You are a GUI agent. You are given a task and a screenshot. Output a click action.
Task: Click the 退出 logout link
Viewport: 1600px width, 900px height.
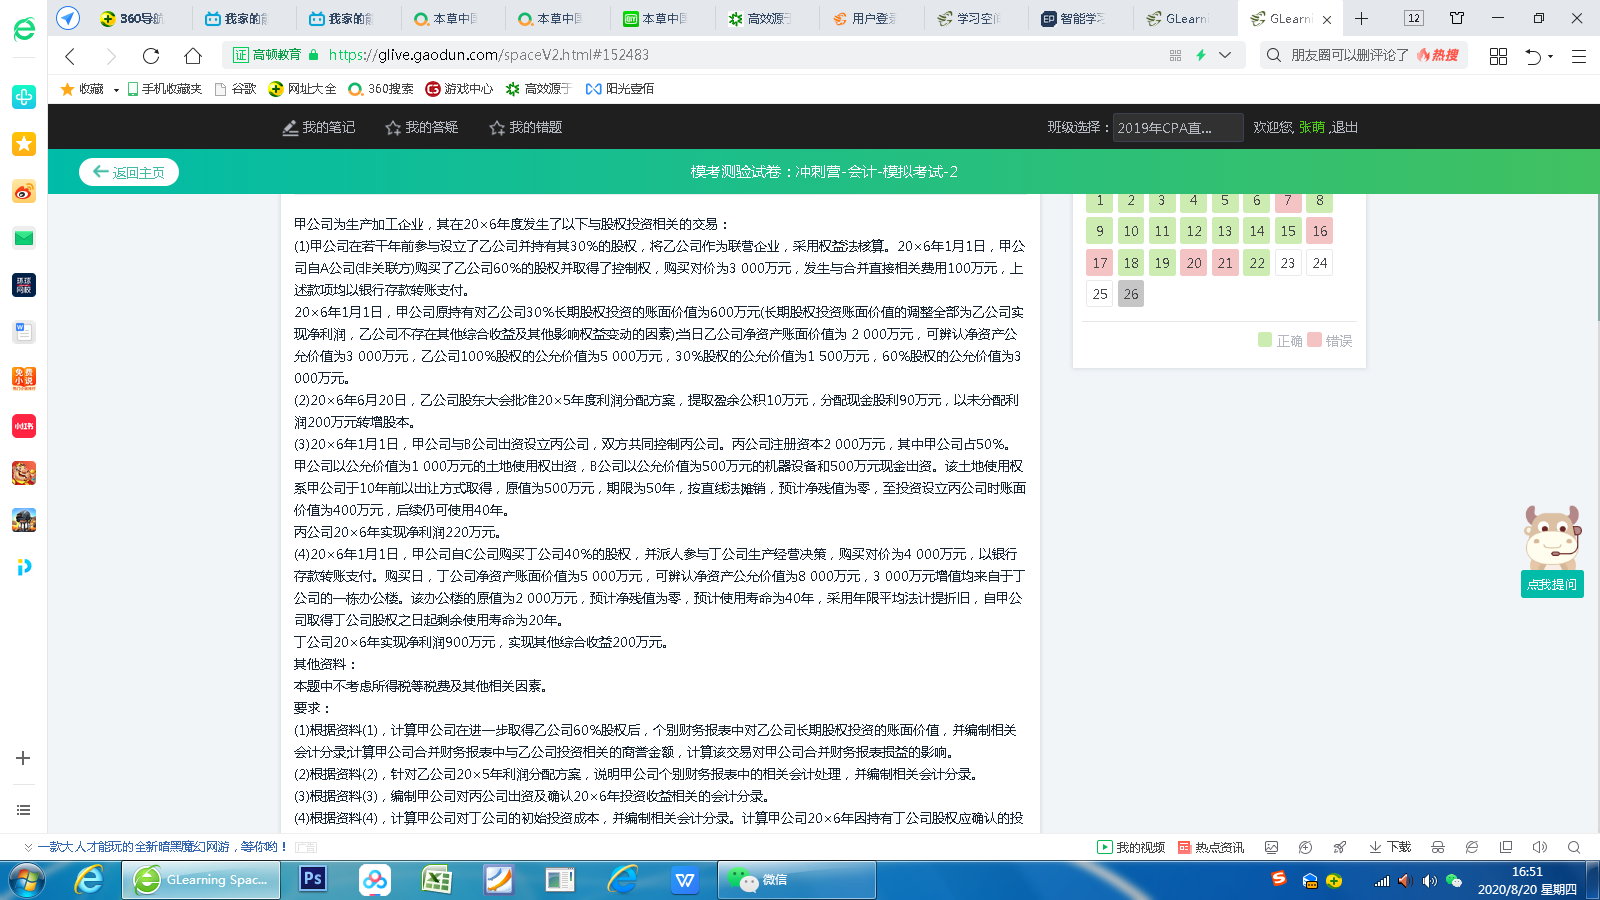click(x=1344, y=128)
